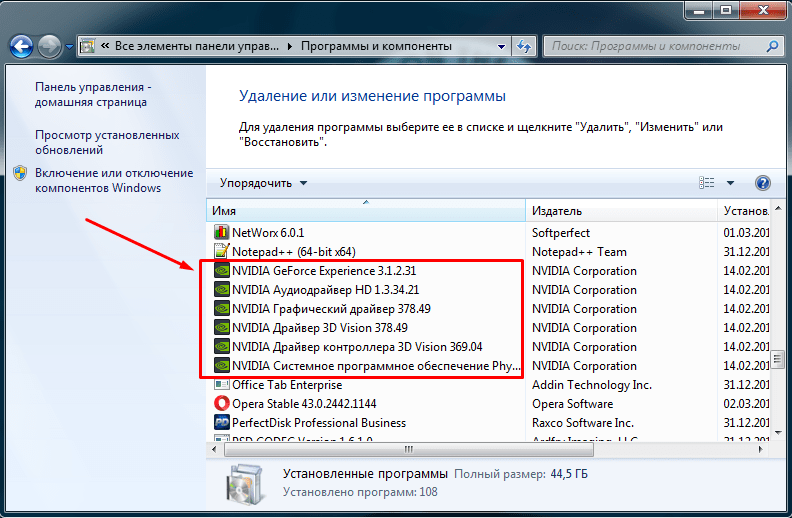This screenshot has width=792, height=518.
Task: Click the change view icon
Action: (706, 183)
